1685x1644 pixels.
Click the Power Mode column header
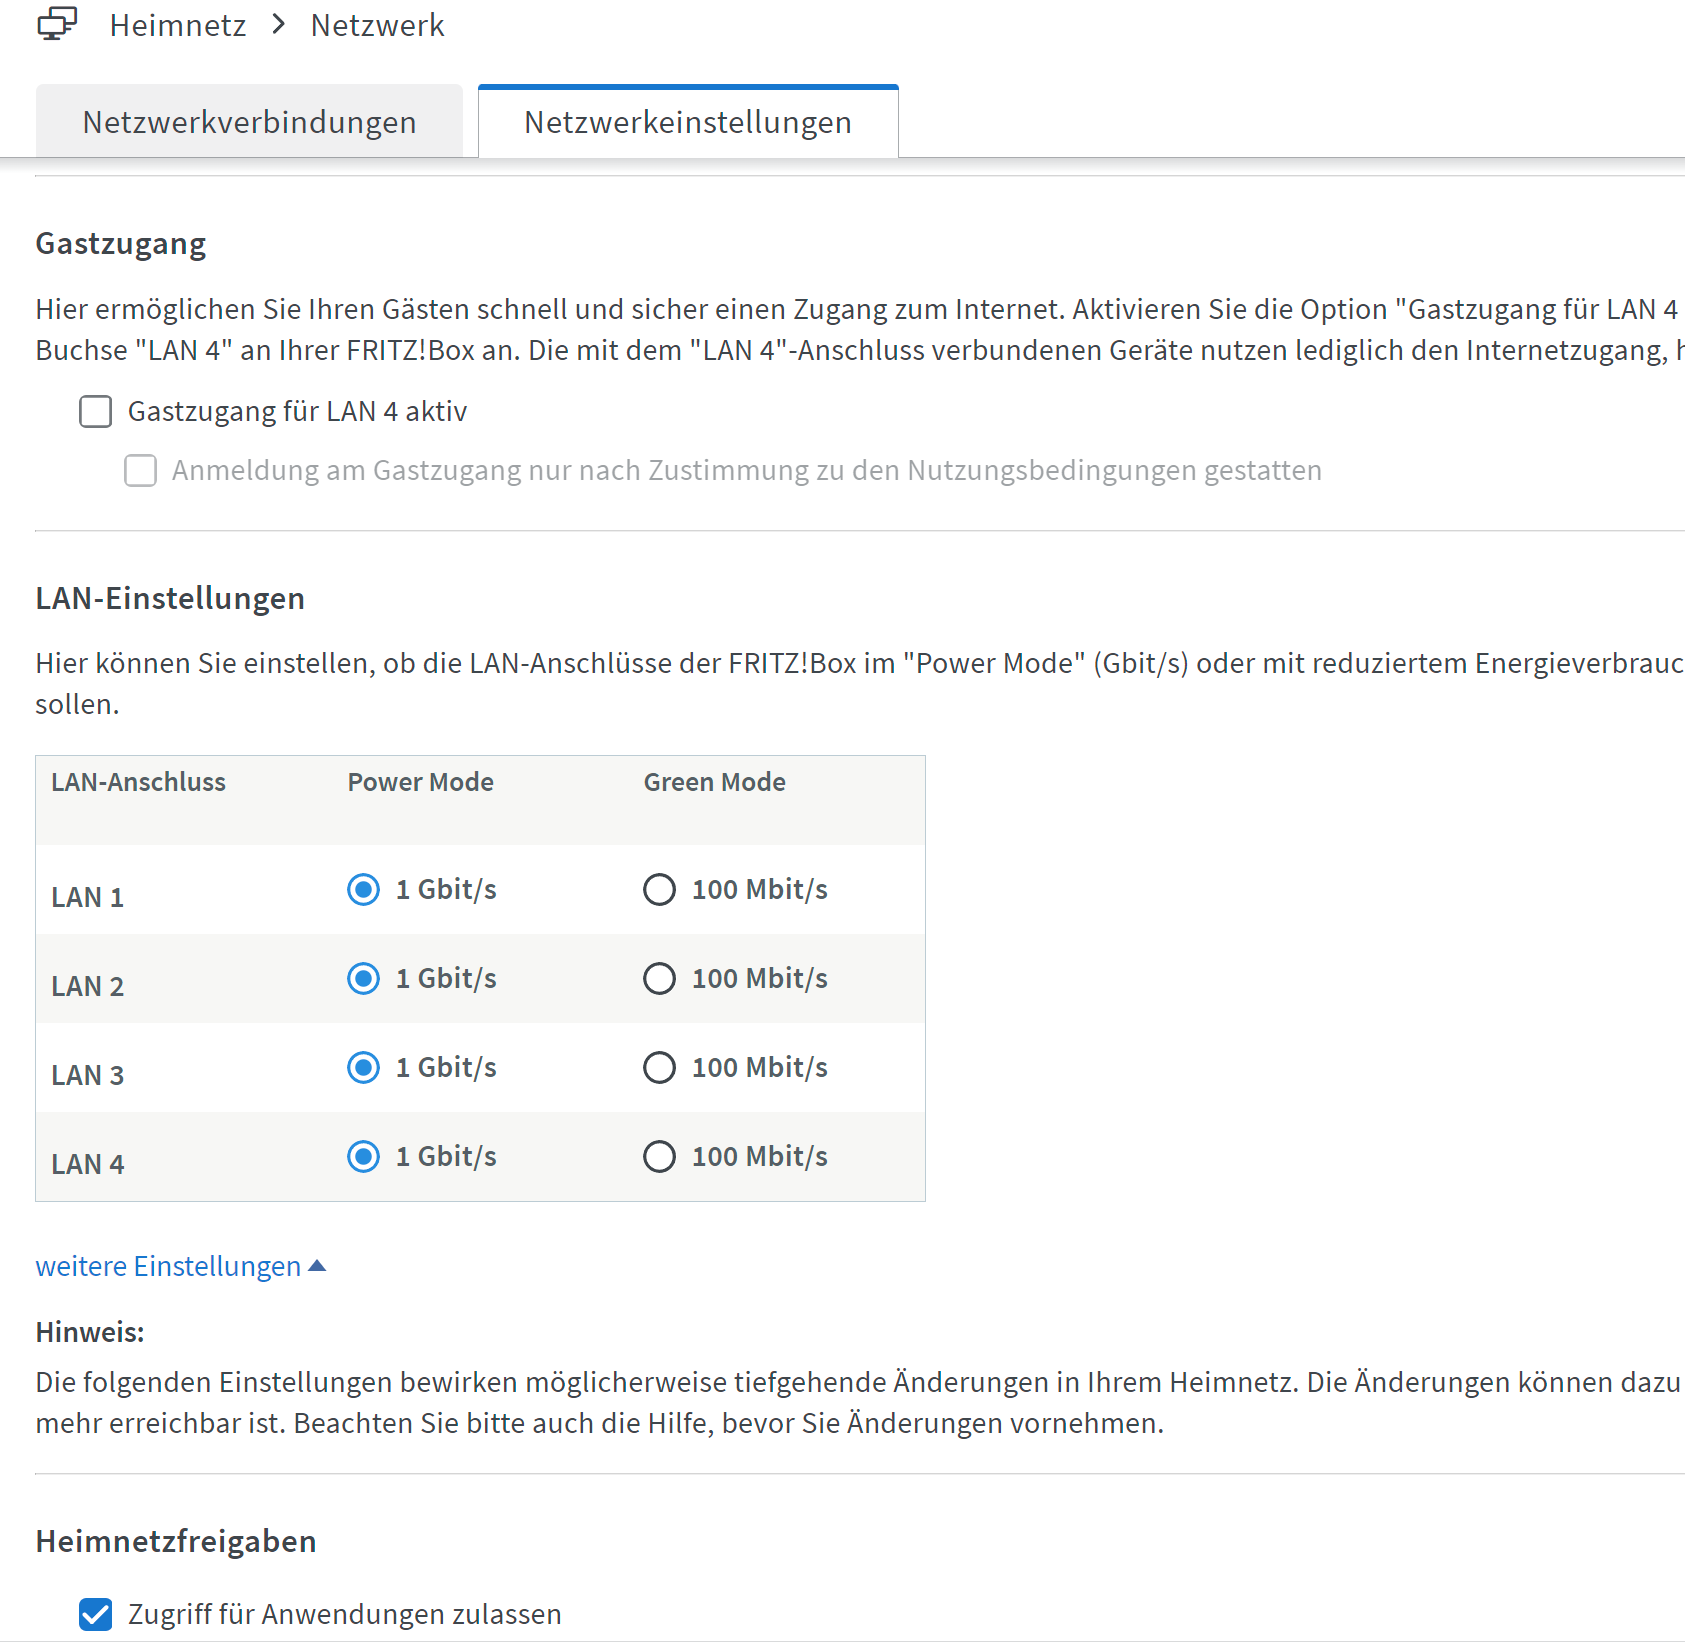(x=421, y=782)
